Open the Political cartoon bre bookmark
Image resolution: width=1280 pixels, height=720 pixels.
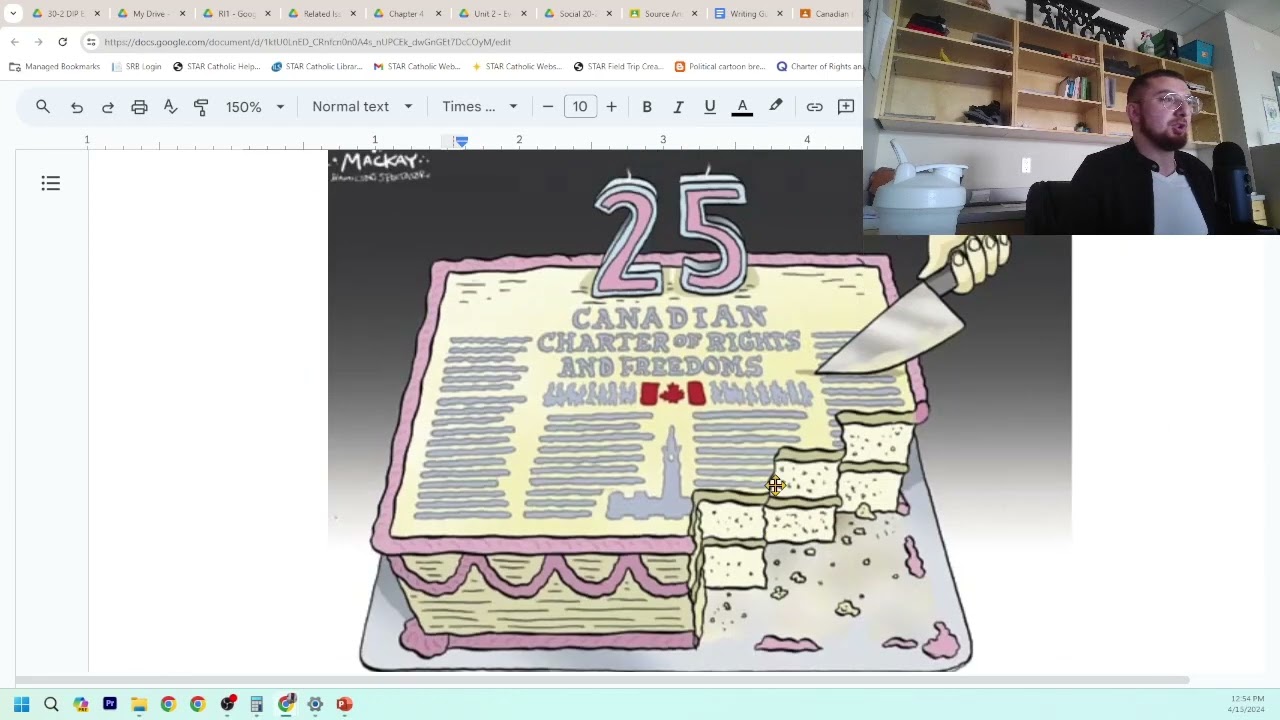pyautogui.click(x=720, y=67)
